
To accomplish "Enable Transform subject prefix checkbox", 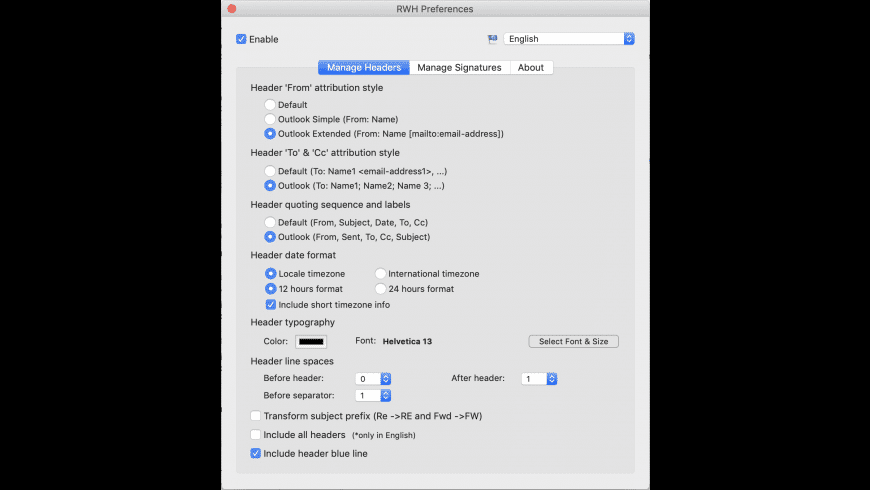I will [255, 416].
